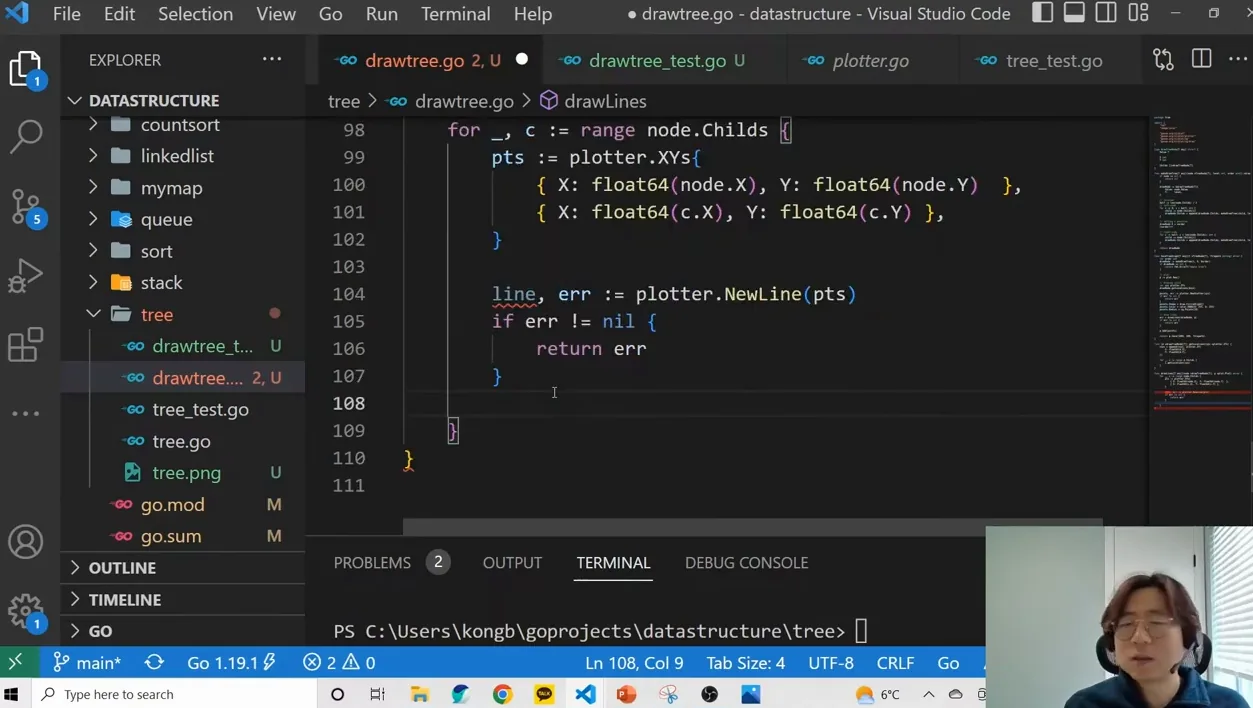Screen dimensions: 1253x708
Task: Open the Search view icon
Action: tap(26, 136)
